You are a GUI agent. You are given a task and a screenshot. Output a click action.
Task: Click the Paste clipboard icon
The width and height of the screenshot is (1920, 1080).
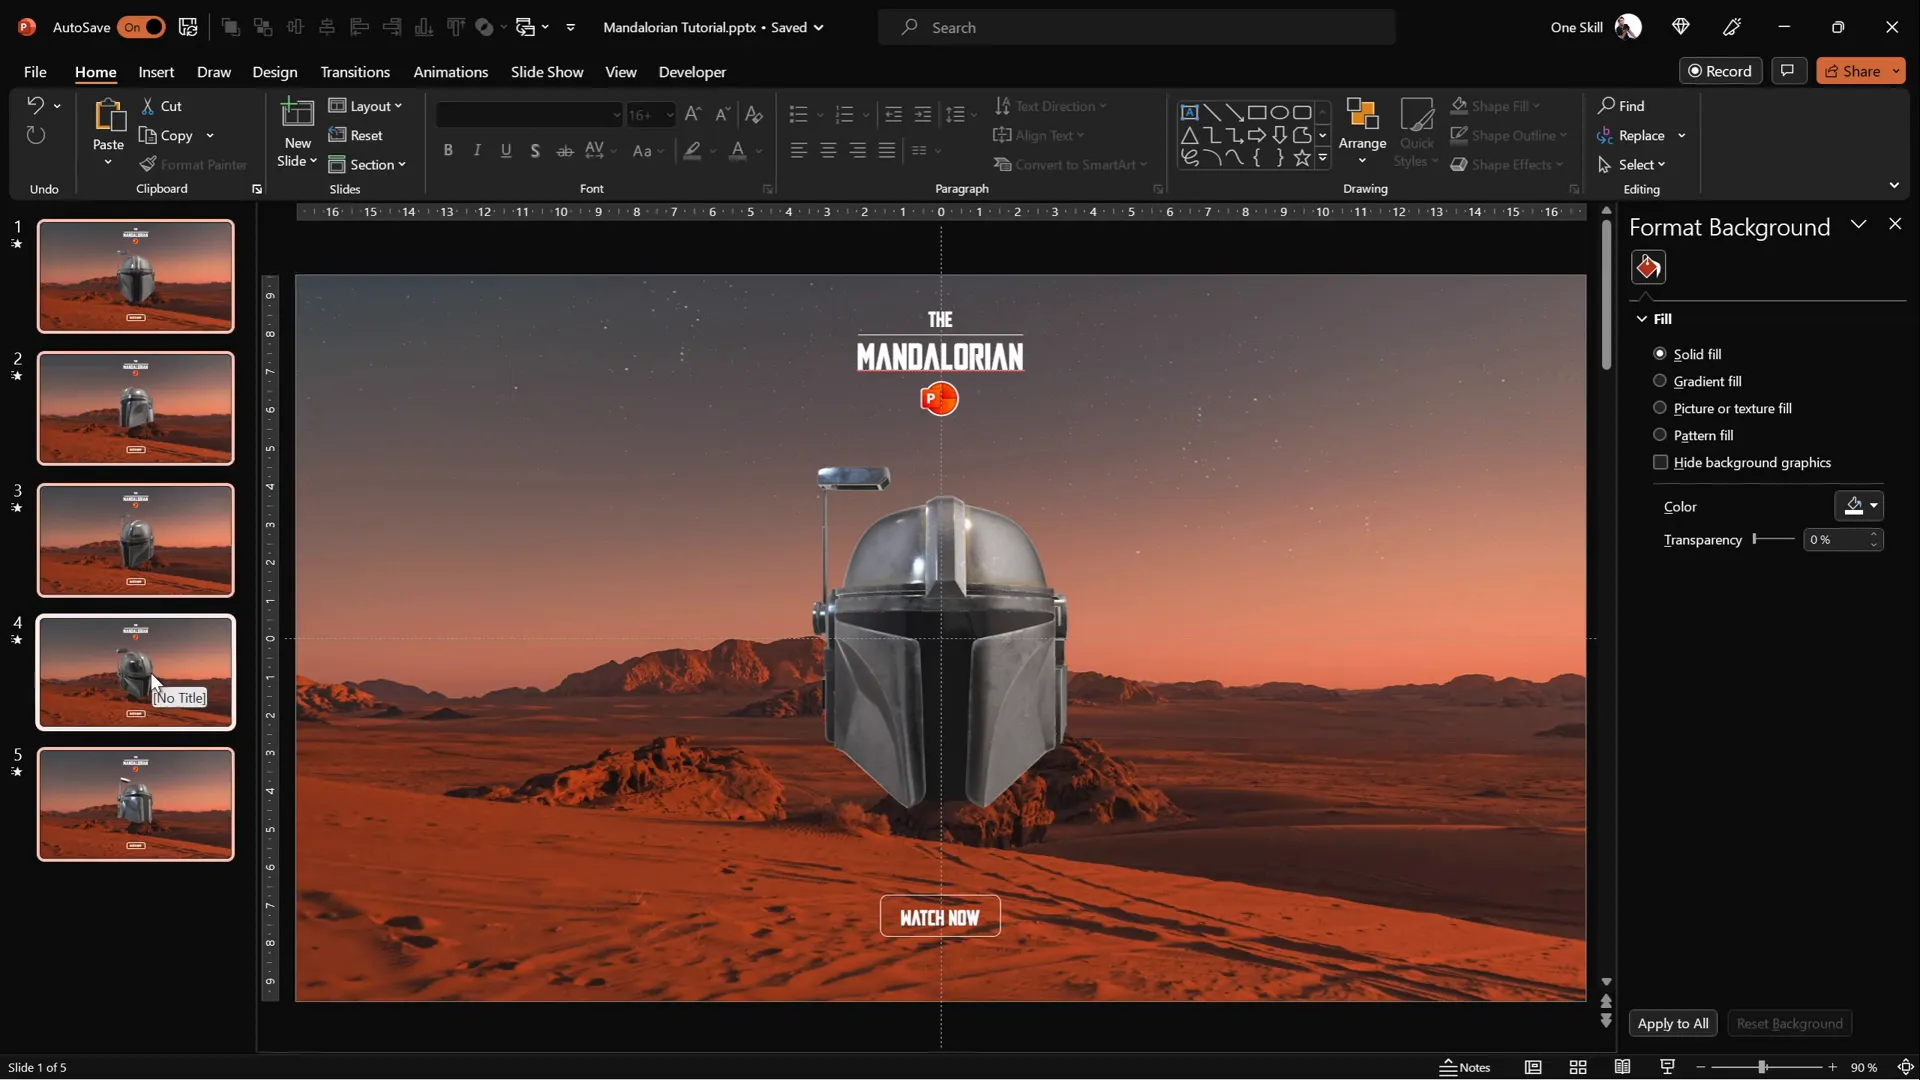[x=108, y=116]
